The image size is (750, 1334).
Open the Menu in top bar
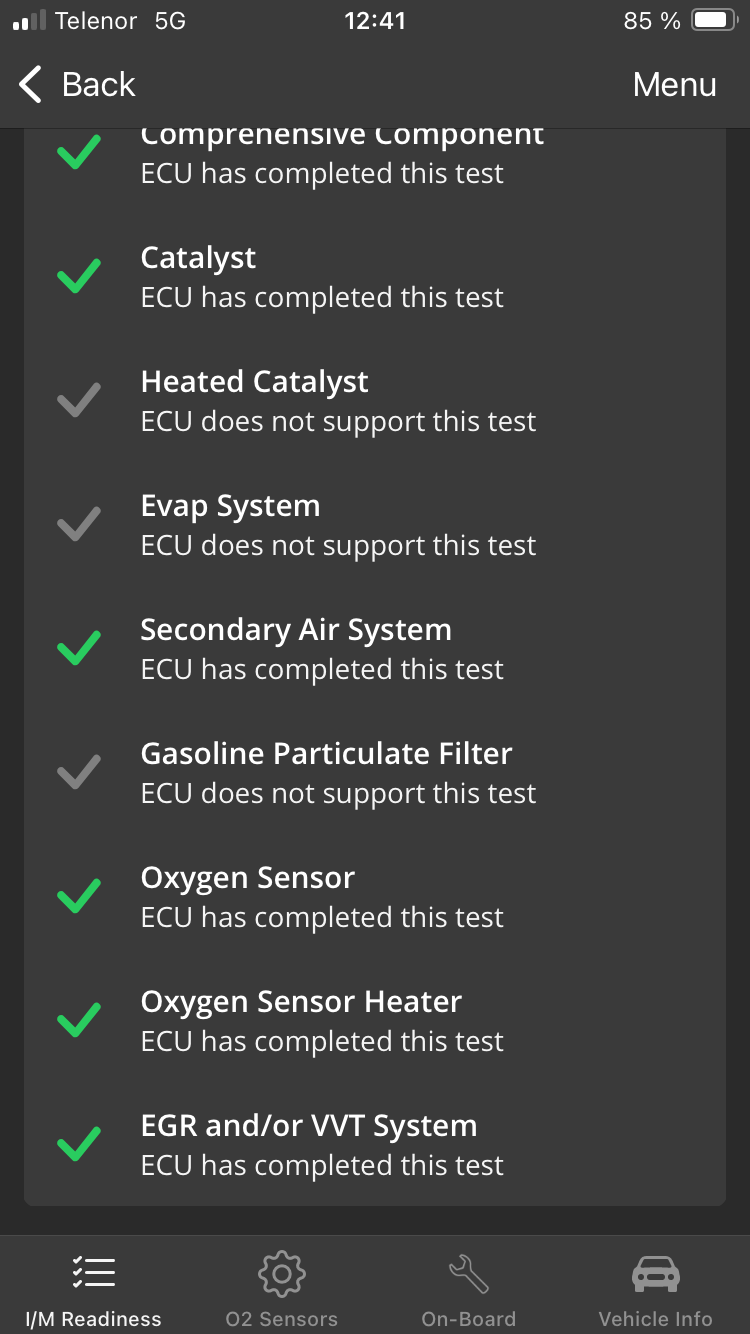click(674, 85)
